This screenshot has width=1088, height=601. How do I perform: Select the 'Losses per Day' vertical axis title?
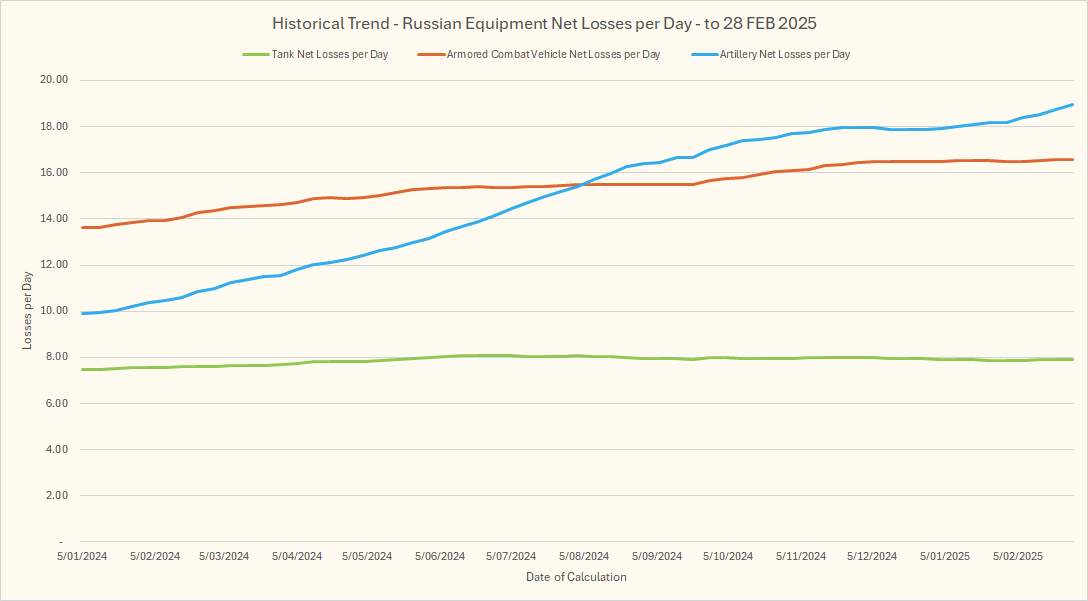(x=28, y=311)
